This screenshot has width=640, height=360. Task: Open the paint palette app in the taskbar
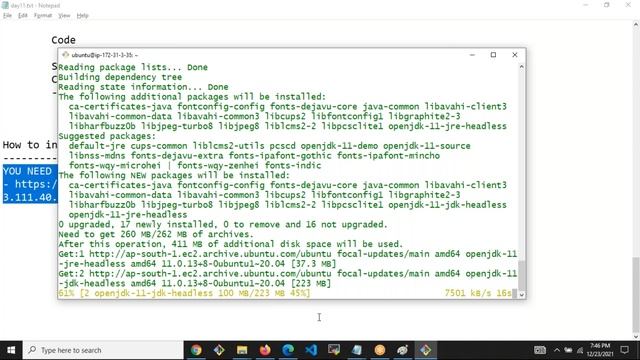pos(402,350)
